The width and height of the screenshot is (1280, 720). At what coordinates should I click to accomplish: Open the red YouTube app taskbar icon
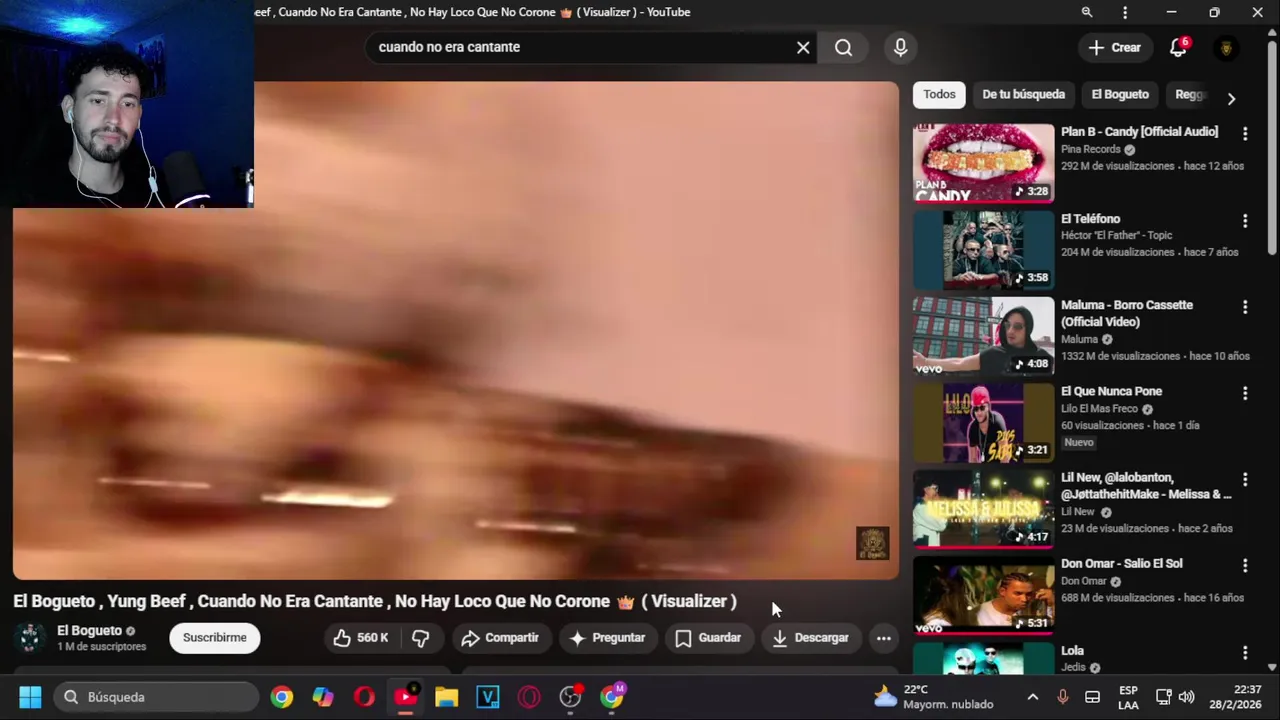point(405,697)
